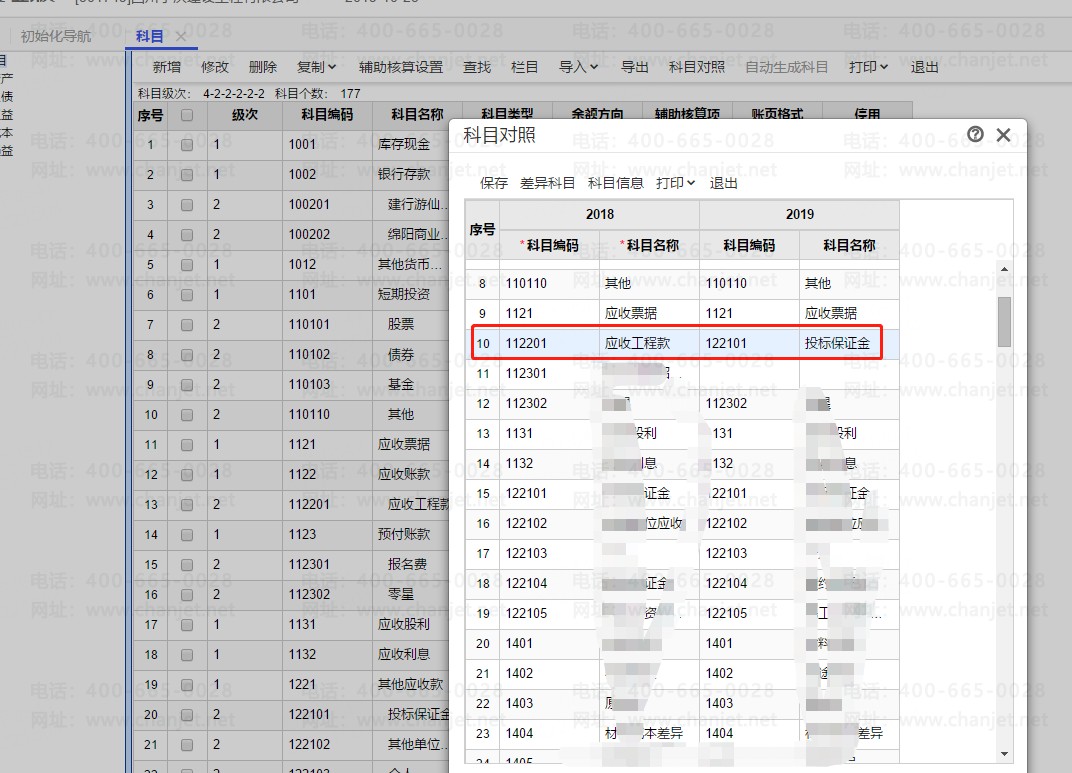This screenshot has height=773, width=1072.
Task: Click 查找 in the toolbar
Action: tap(477, 67)
